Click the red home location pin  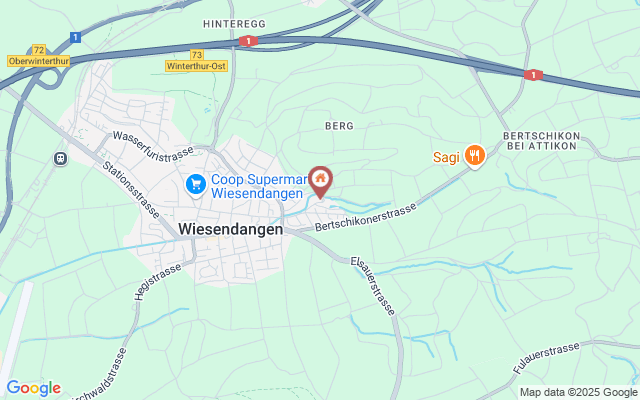tap(320, 182)
